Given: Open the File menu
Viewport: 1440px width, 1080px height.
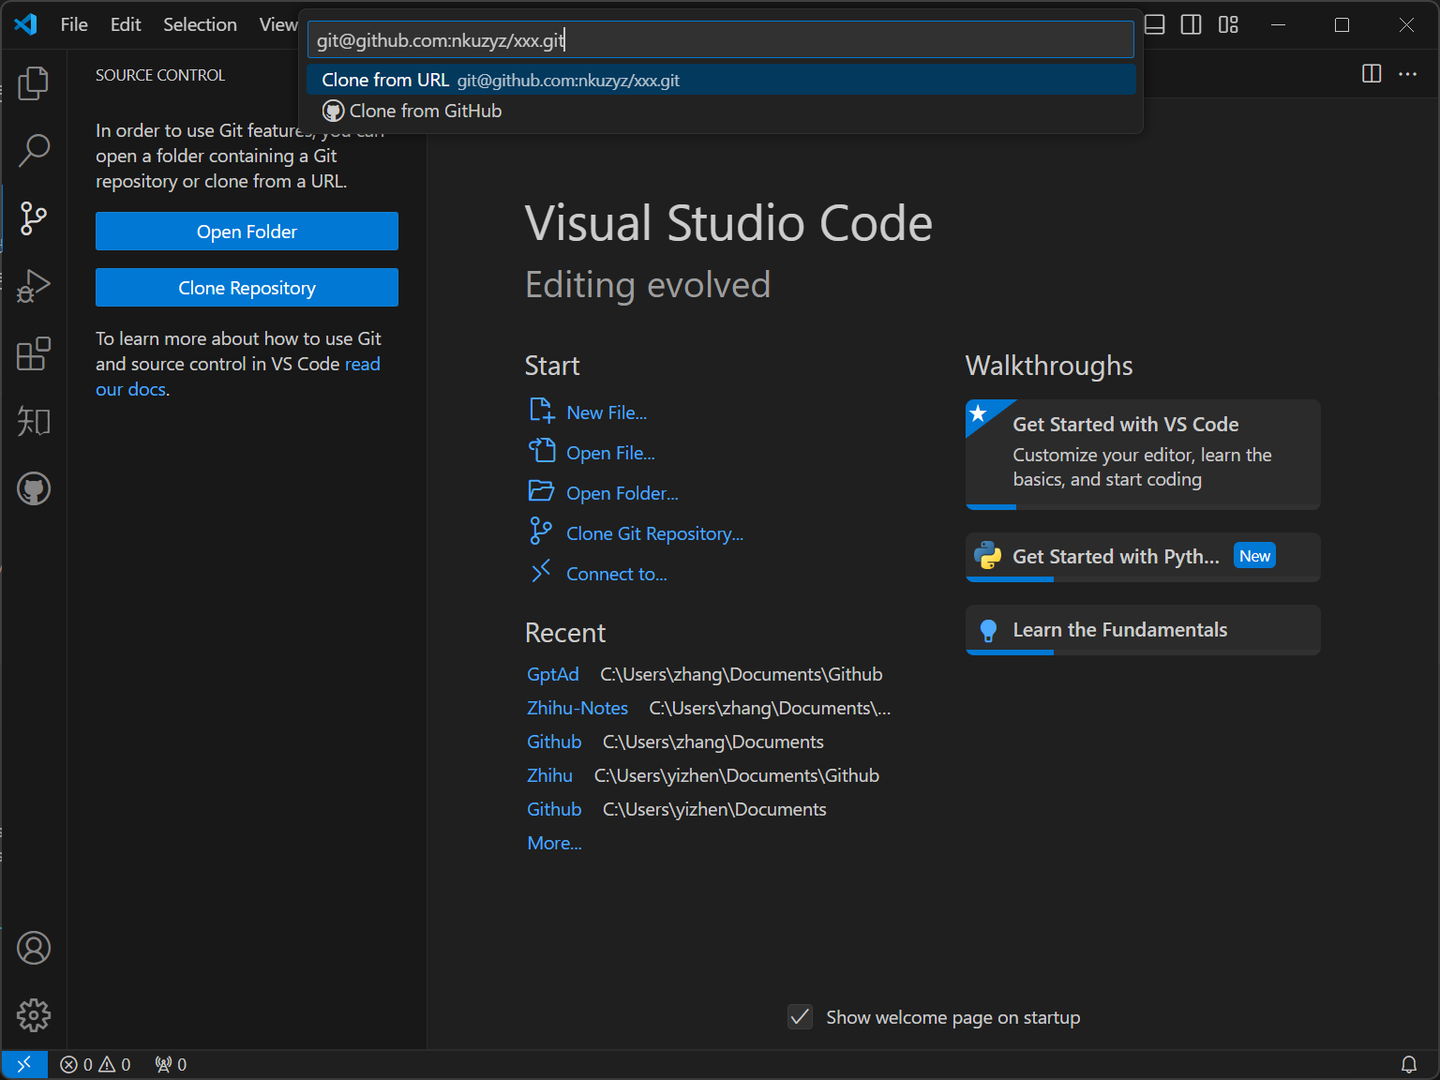Looking at the screenshot, I should click(73, 24).
